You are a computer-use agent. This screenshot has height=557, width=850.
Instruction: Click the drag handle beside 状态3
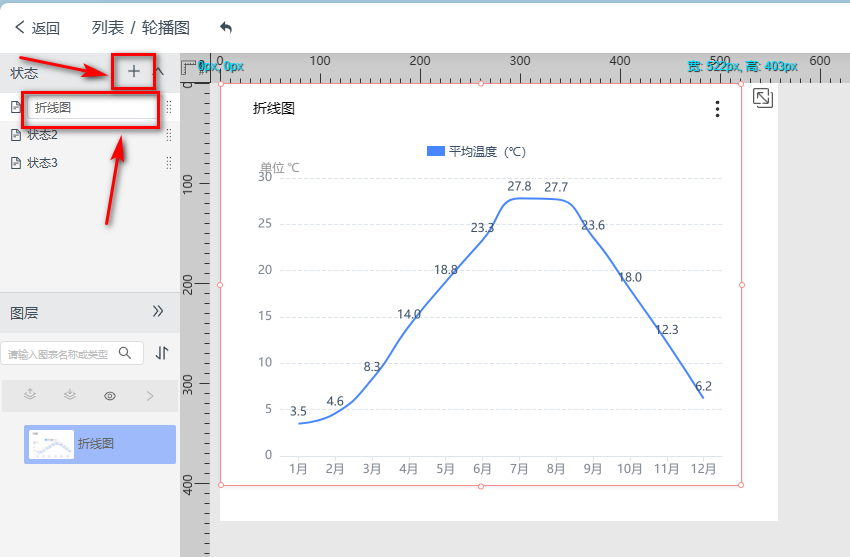[x=168, y=162]
